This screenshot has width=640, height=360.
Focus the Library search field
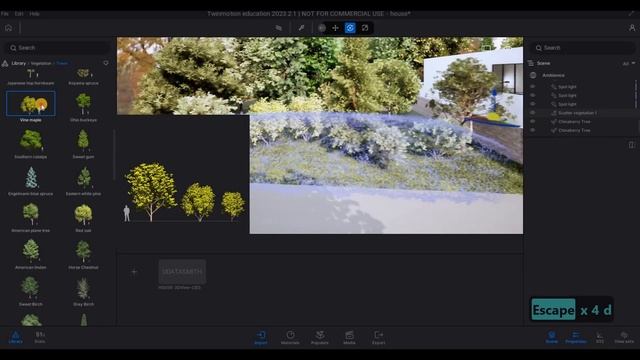[x=58, y=48]
